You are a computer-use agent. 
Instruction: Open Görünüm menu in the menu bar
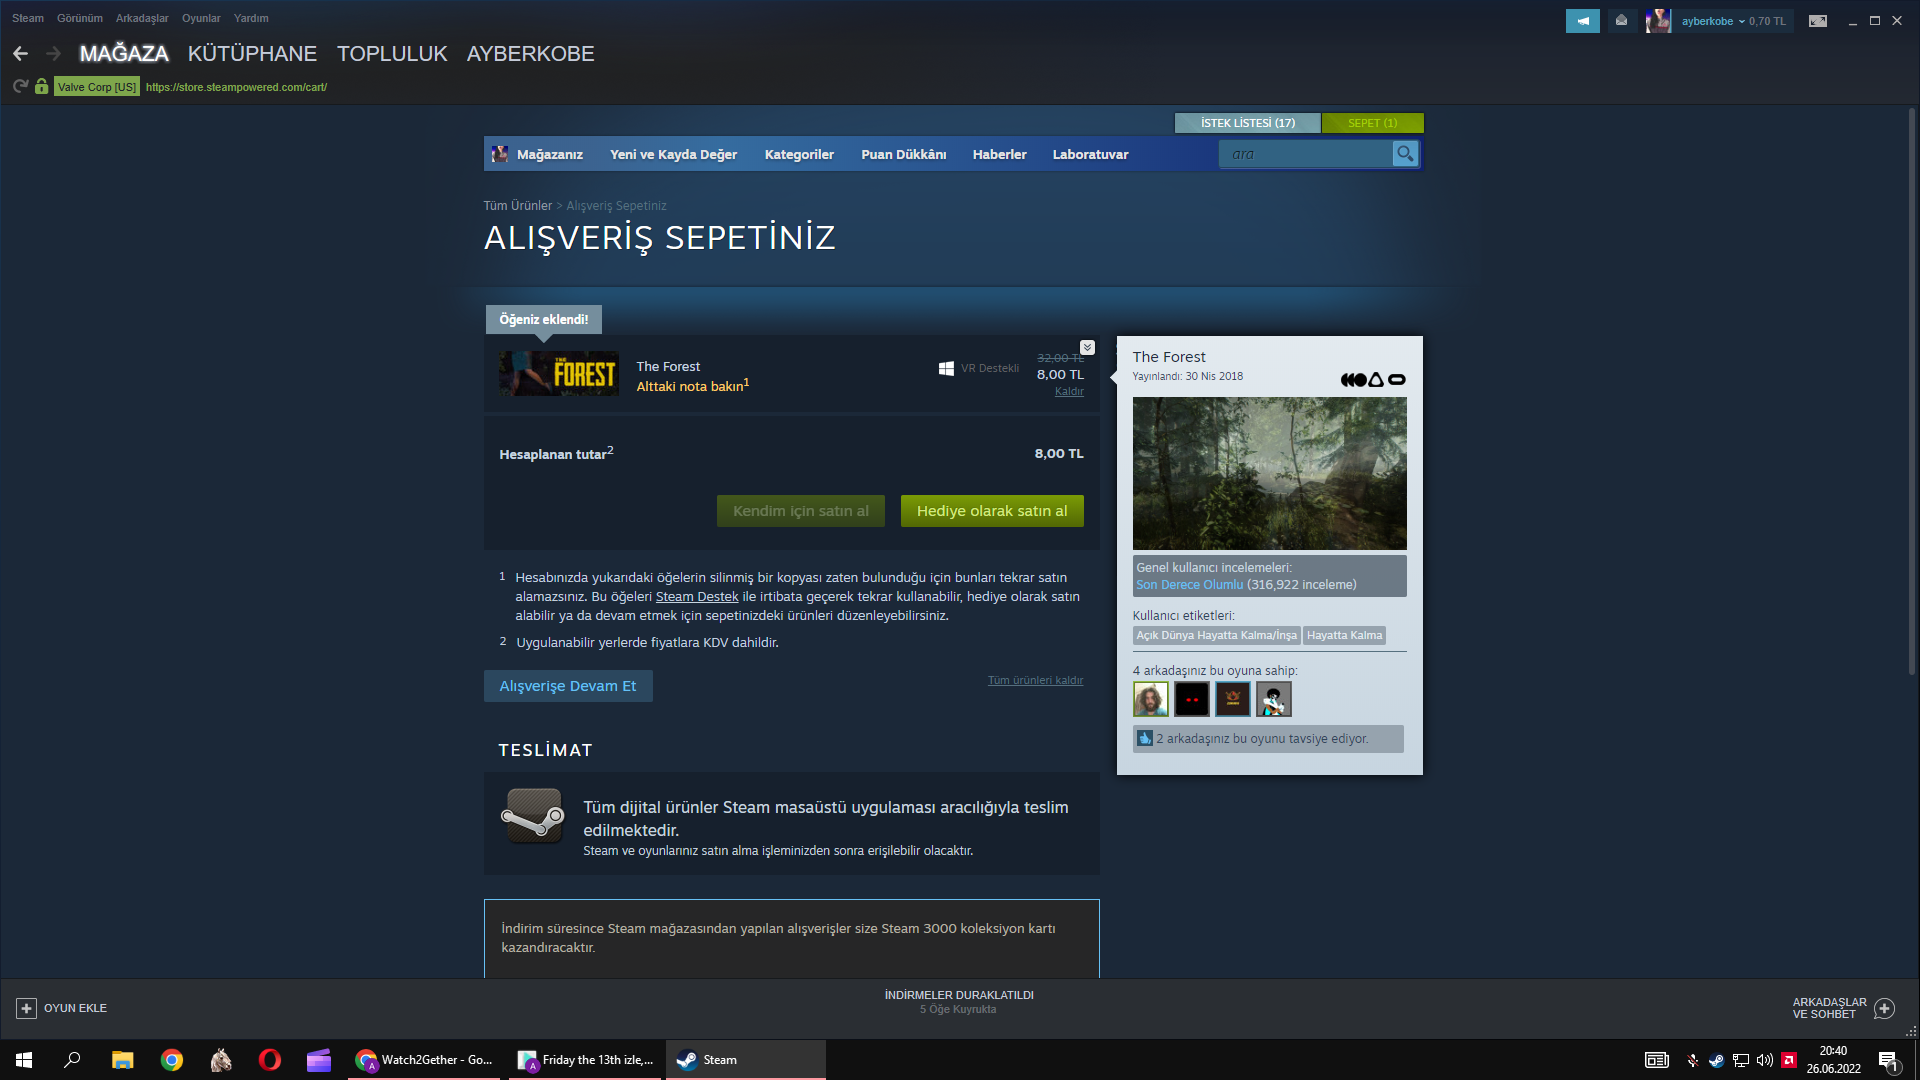click(x=79, y=18)
